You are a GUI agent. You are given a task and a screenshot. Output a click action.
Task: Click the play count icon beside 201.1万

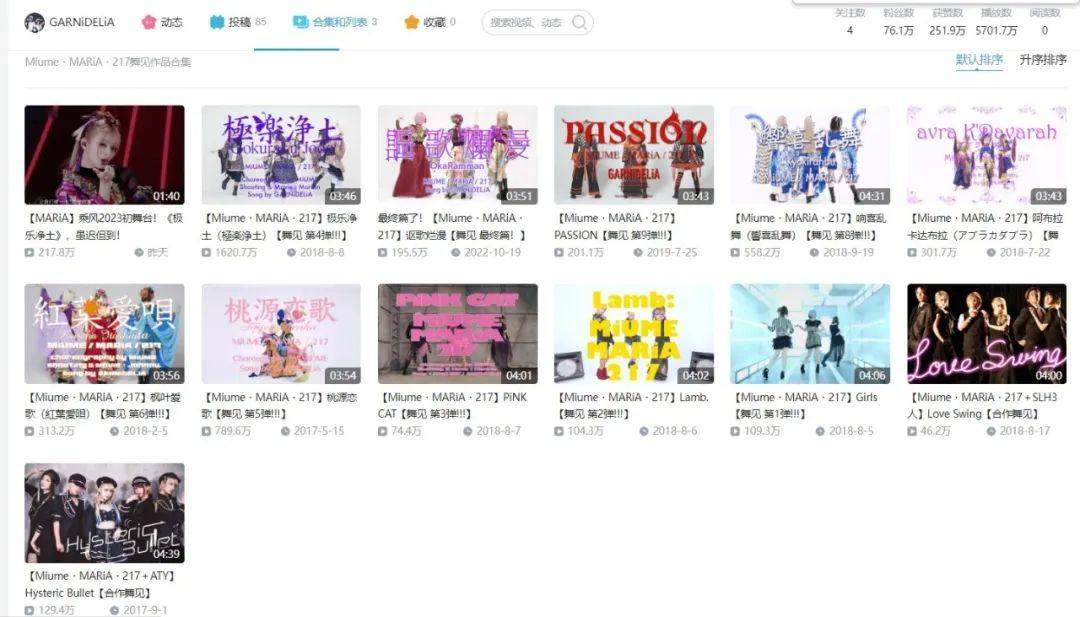[x=559, y=253]
